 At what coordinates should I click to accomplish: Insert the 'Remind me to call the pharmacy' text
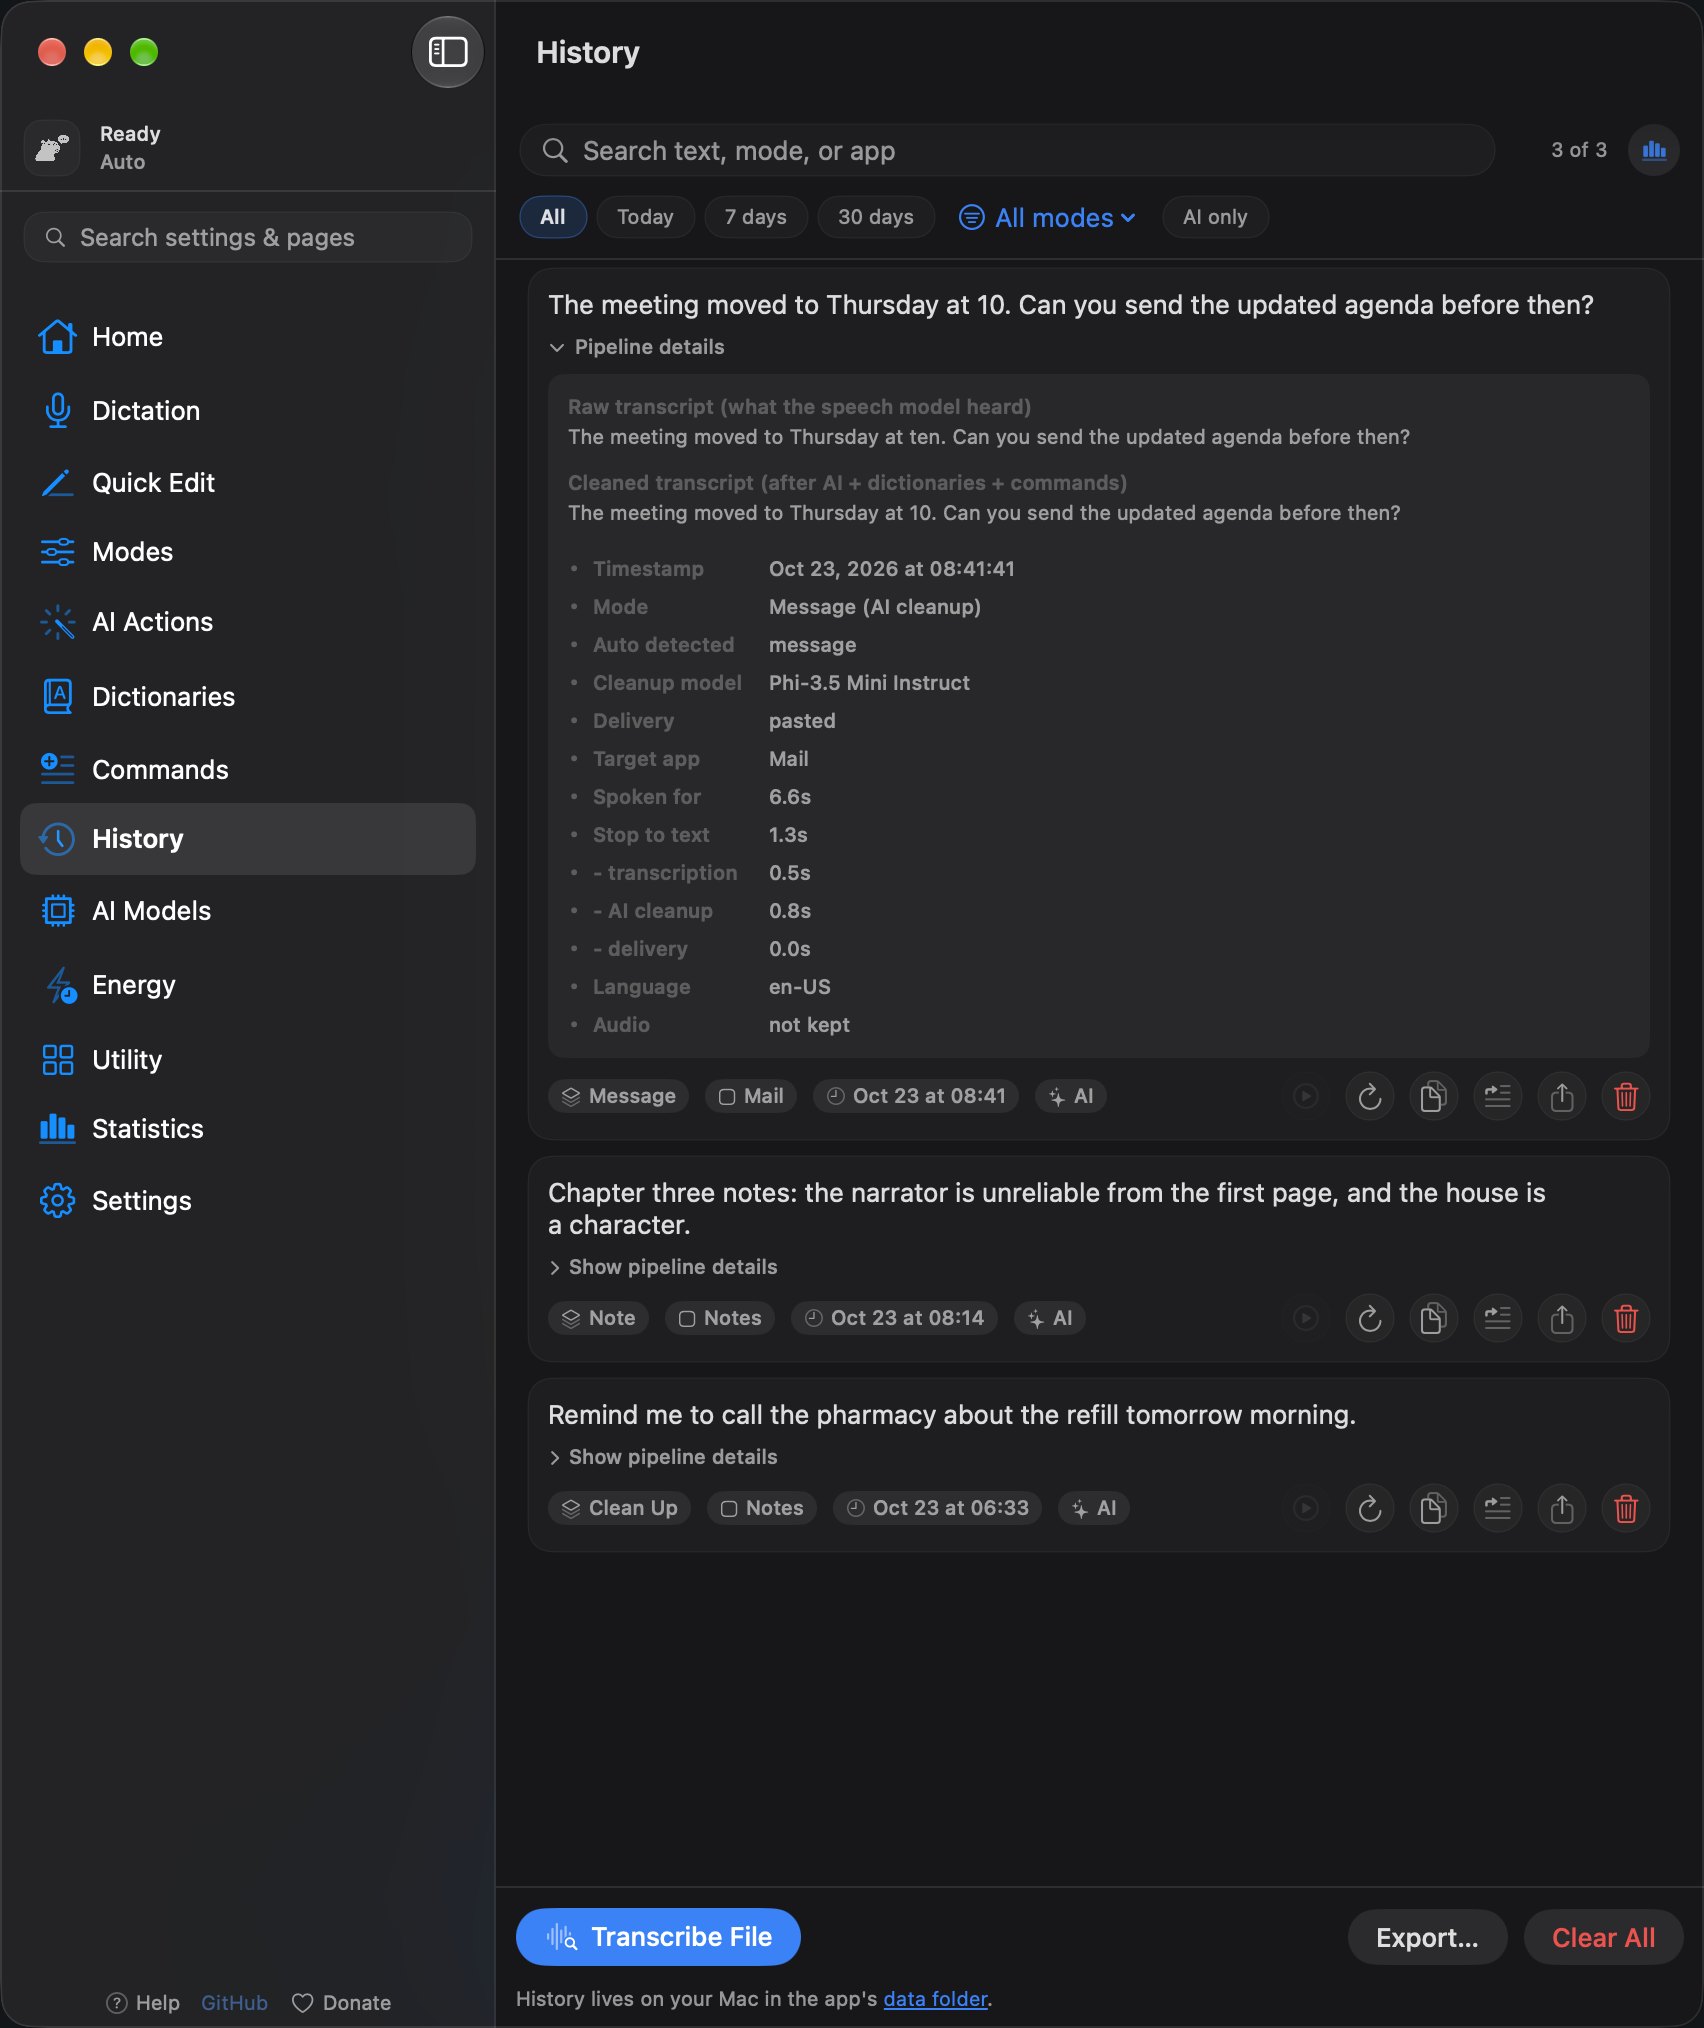coord(1498,1508)
